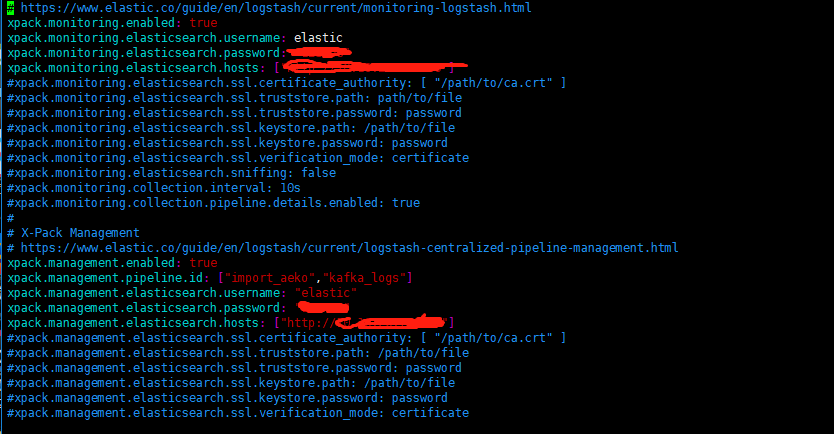Image resolution: width=834 pixels, height=434 pixels.
Task: Click the monitoring certificate_authority '/path/to/ca.crt' value
Action: click(494, 83)
